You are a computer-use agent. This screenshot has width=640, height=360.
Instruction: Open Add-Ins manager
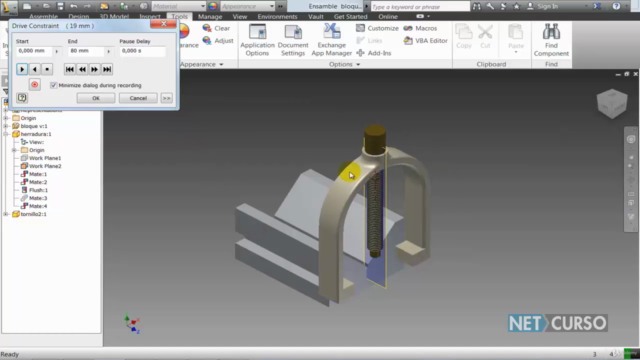click(373, 53)
